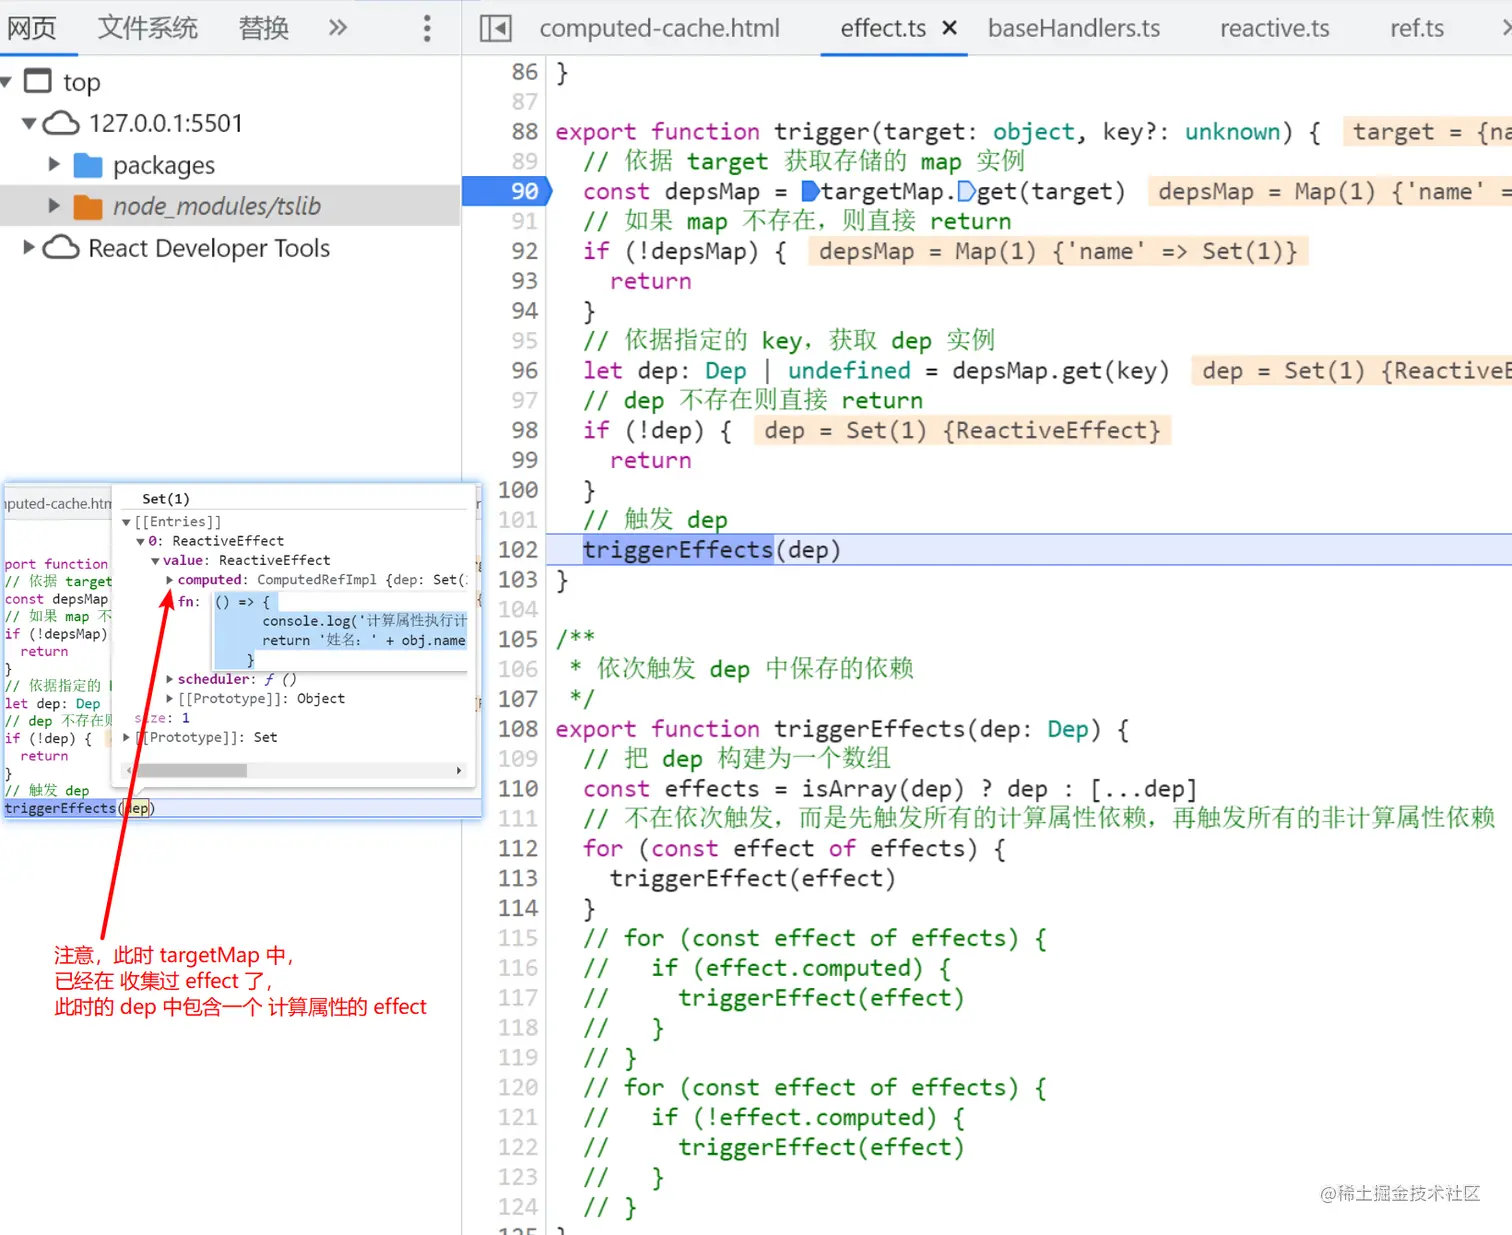This screenshot has height=1235, width=1512.
Task: Open the reactive.ts file tab
Action: (1274, 28)
